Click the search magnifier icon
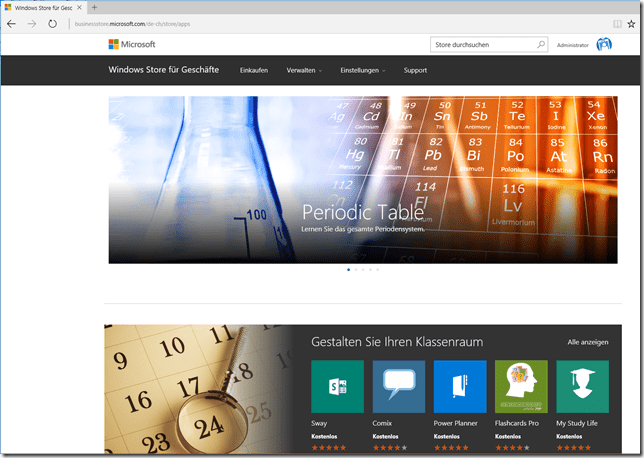 541,45
